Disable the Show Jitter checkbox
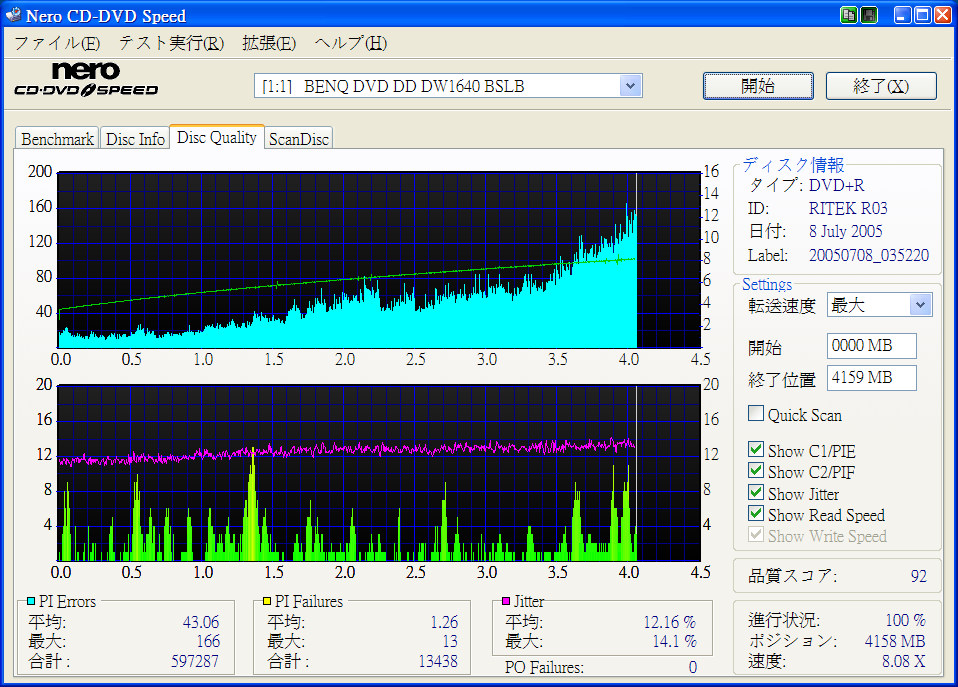The height and width of the screenshot is (687, 958). (x=756, y=492)
